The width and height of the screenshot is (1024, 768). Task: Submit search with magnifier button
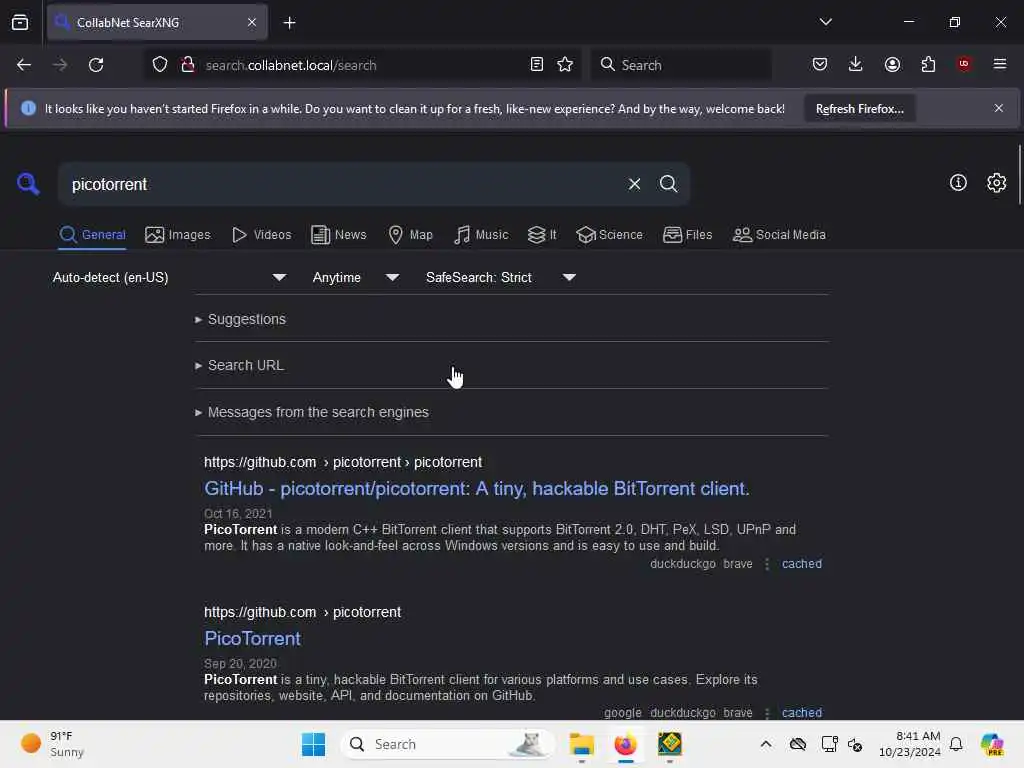[x=668, y=184]
